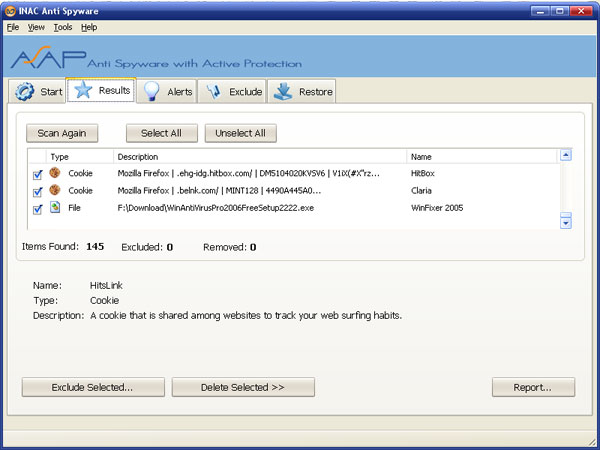Screen dimensions: 600x450
Task: Click the Restore tab download icon
Action: point(283,92)
